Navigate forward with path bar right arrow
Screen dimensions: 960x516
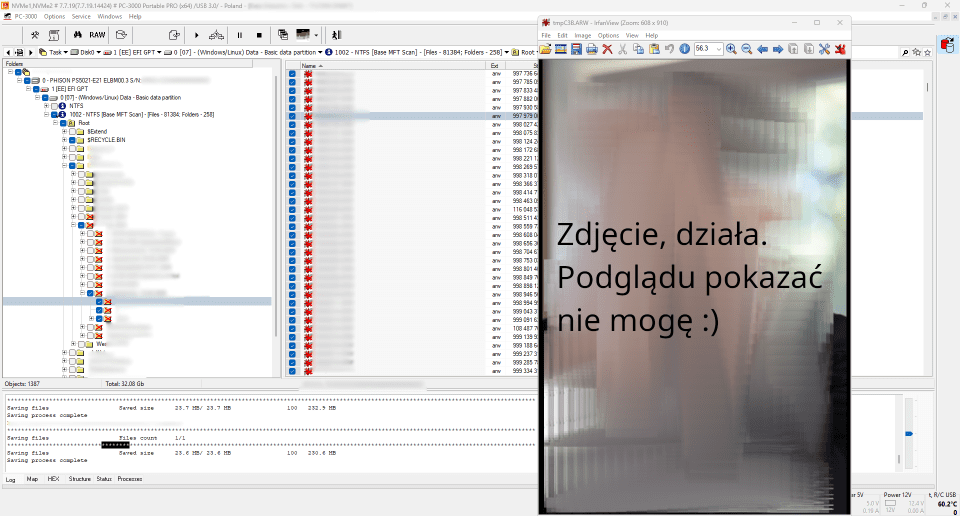pos(31,53)
